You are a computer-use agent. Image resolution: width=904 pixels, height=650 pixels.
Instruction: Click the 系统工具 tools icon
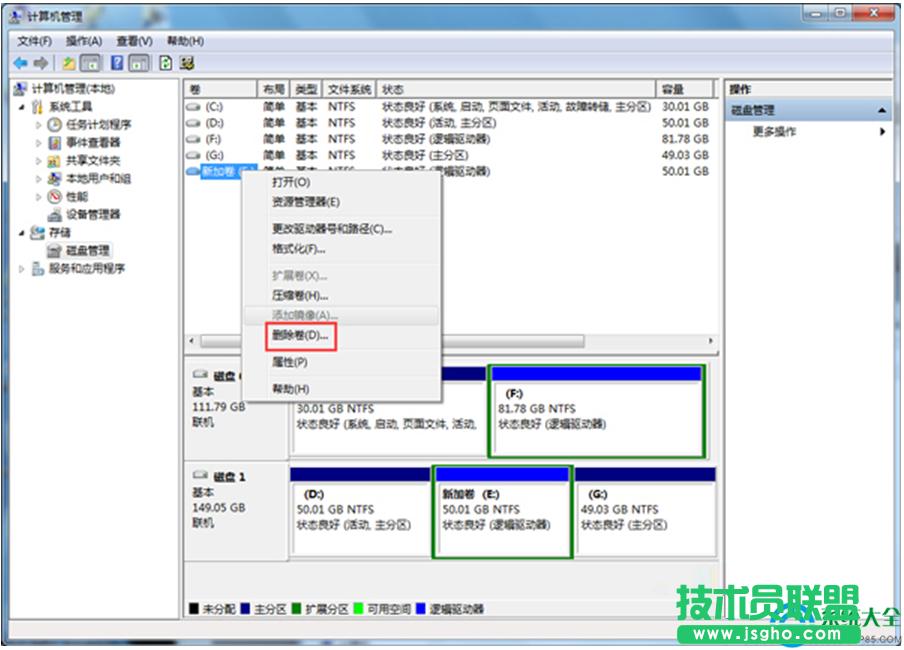37,107
